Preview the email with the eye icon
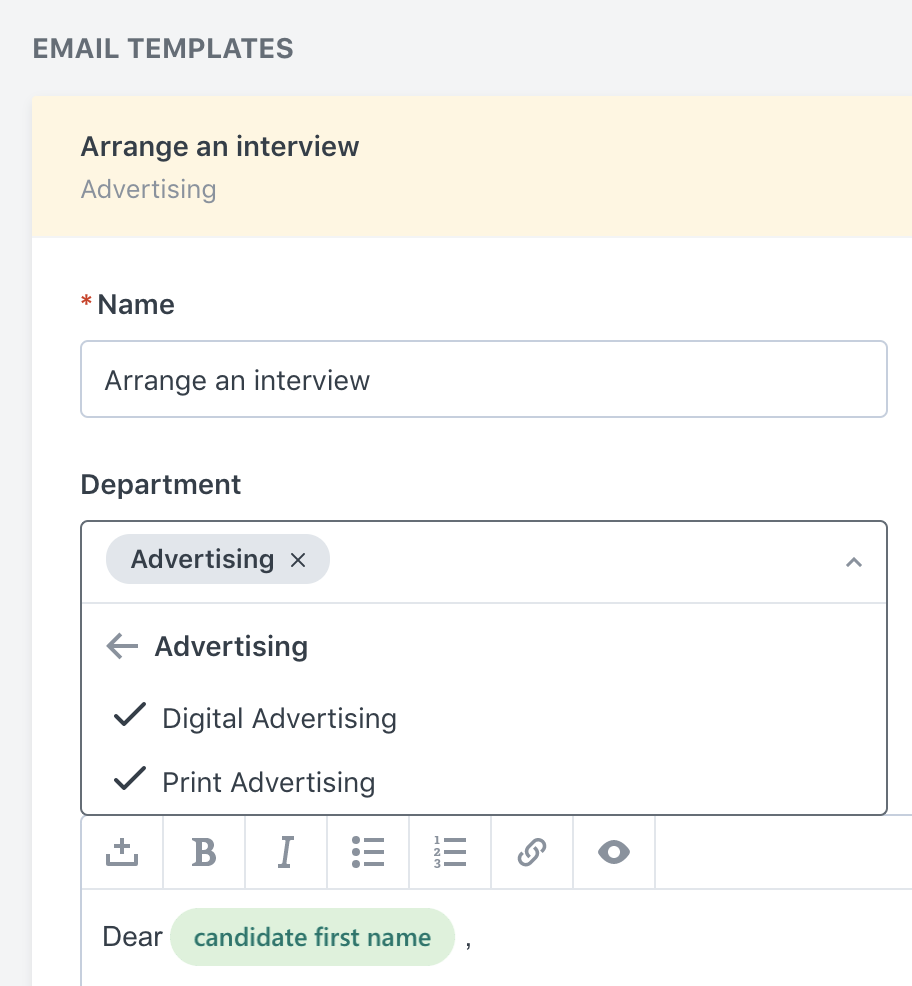 (614, 852)
